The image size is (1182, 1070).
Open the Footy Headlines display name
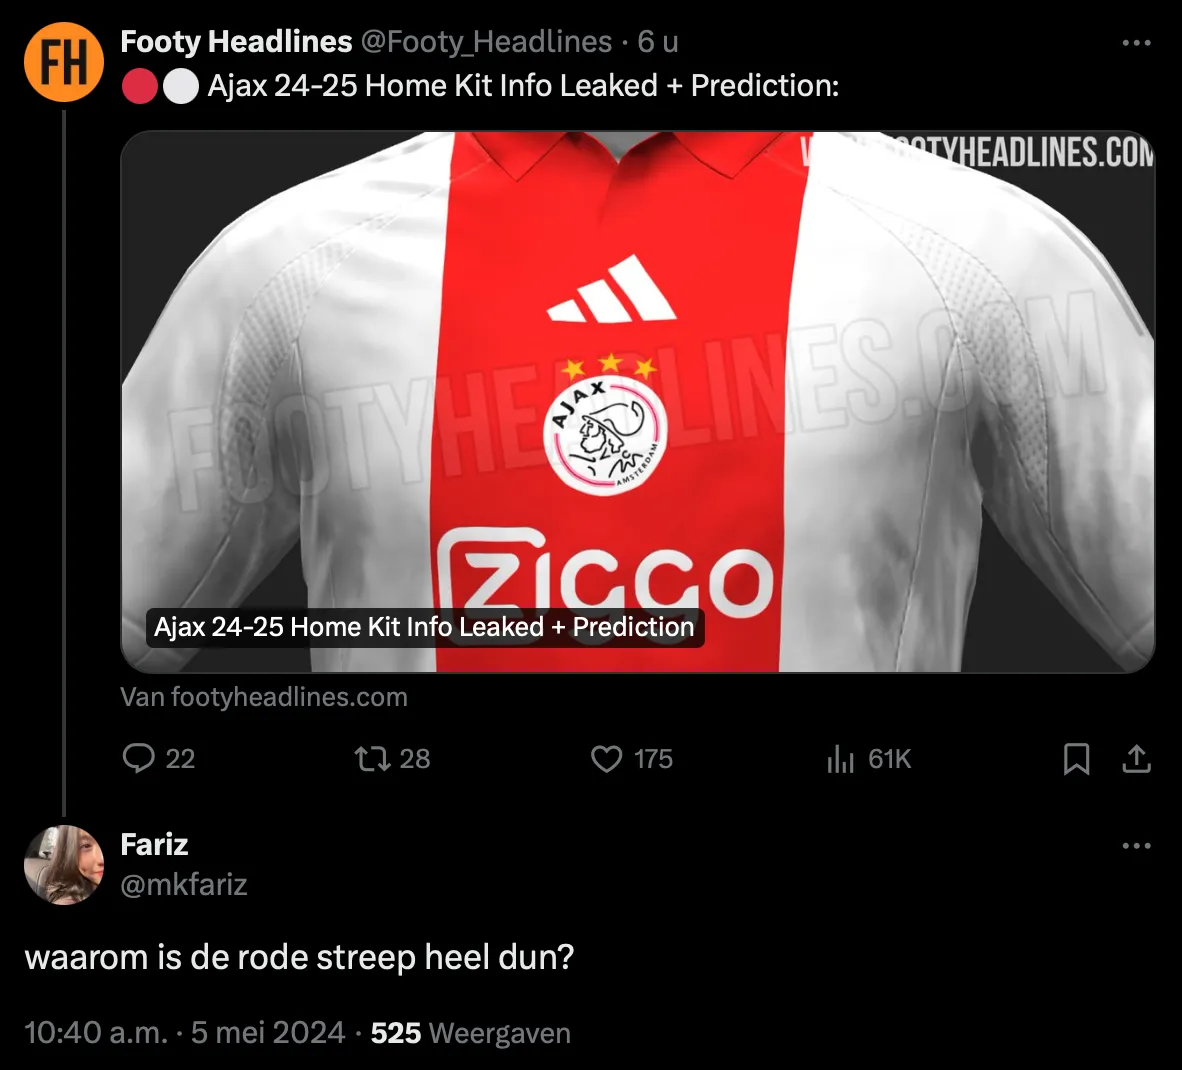(x=236, y=41)
